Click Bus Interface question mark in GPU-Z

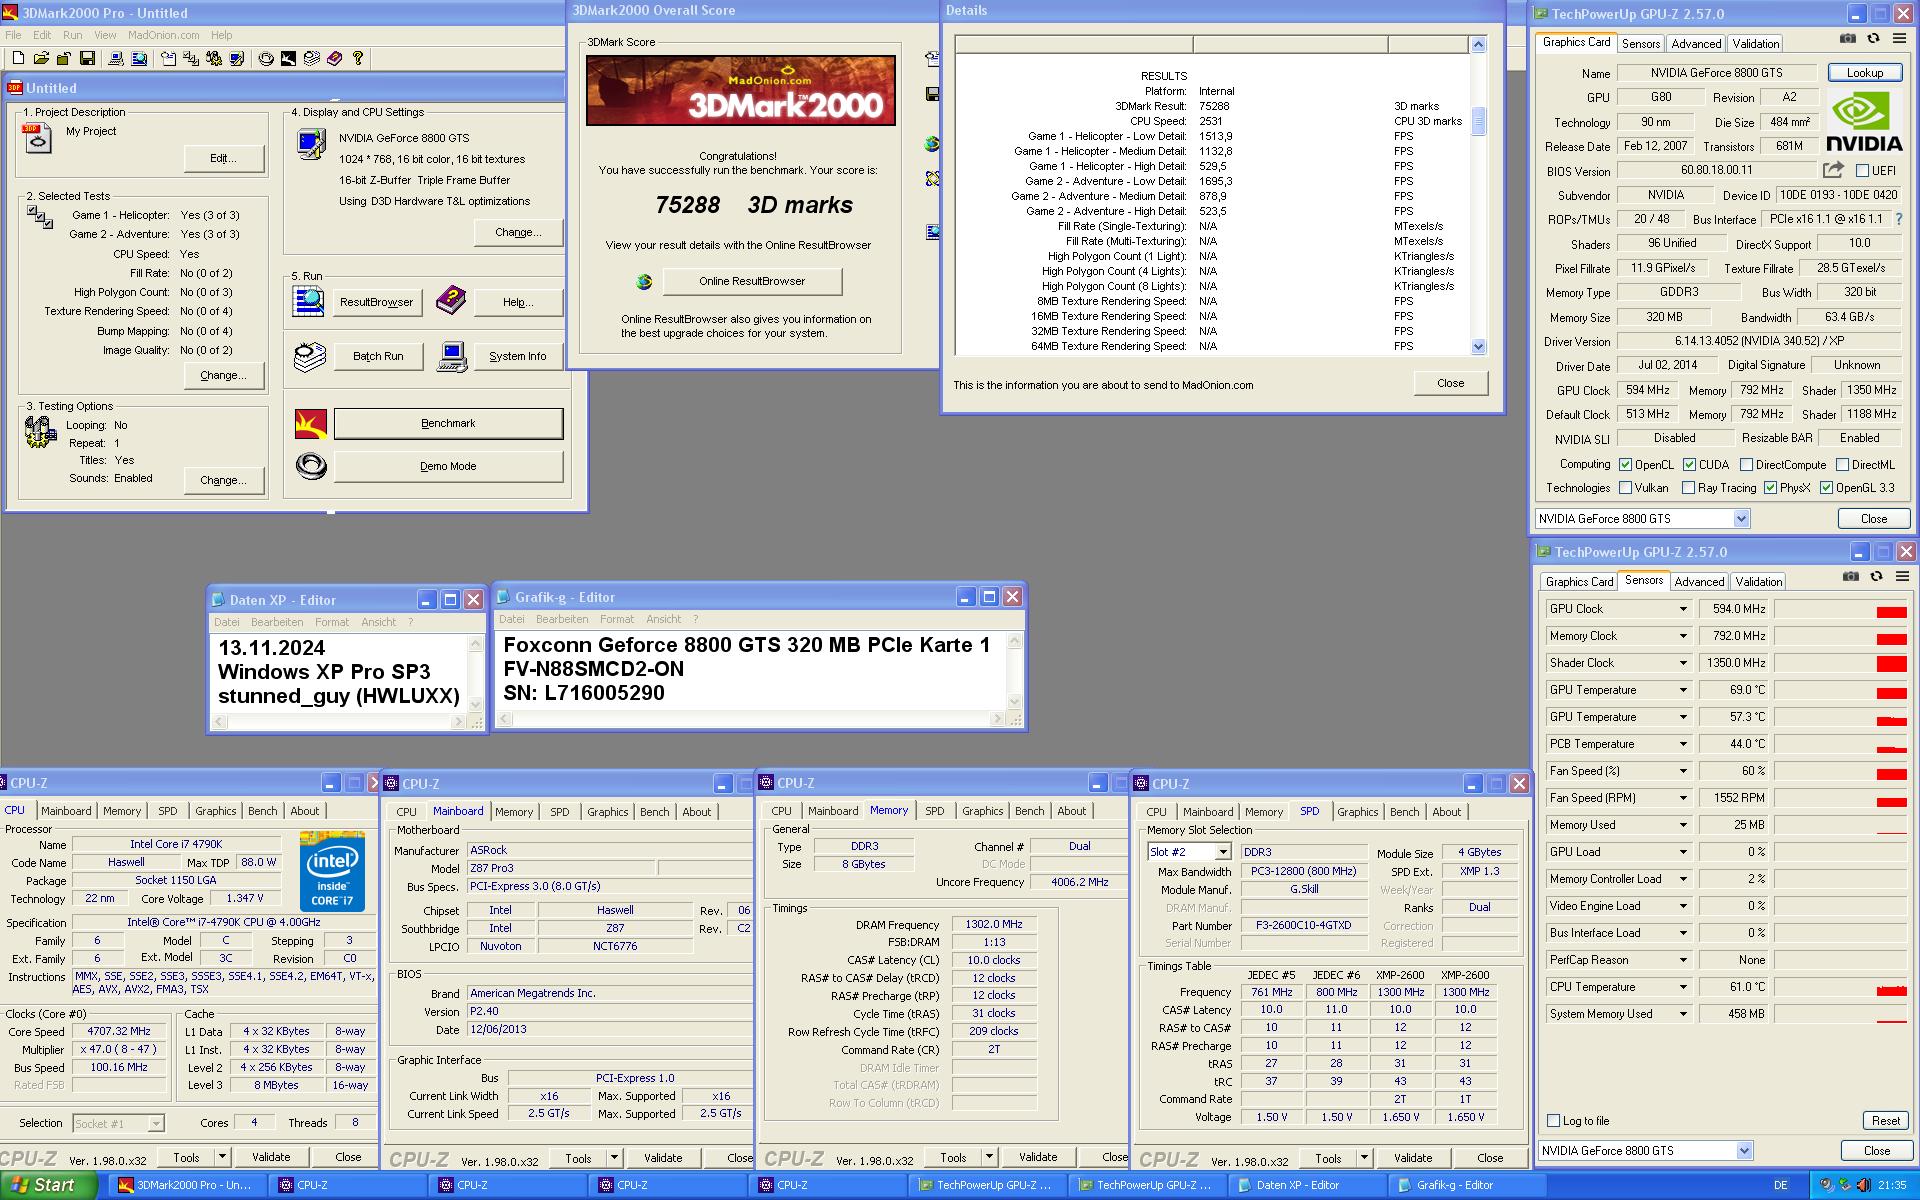click(x=1898, y=219)
